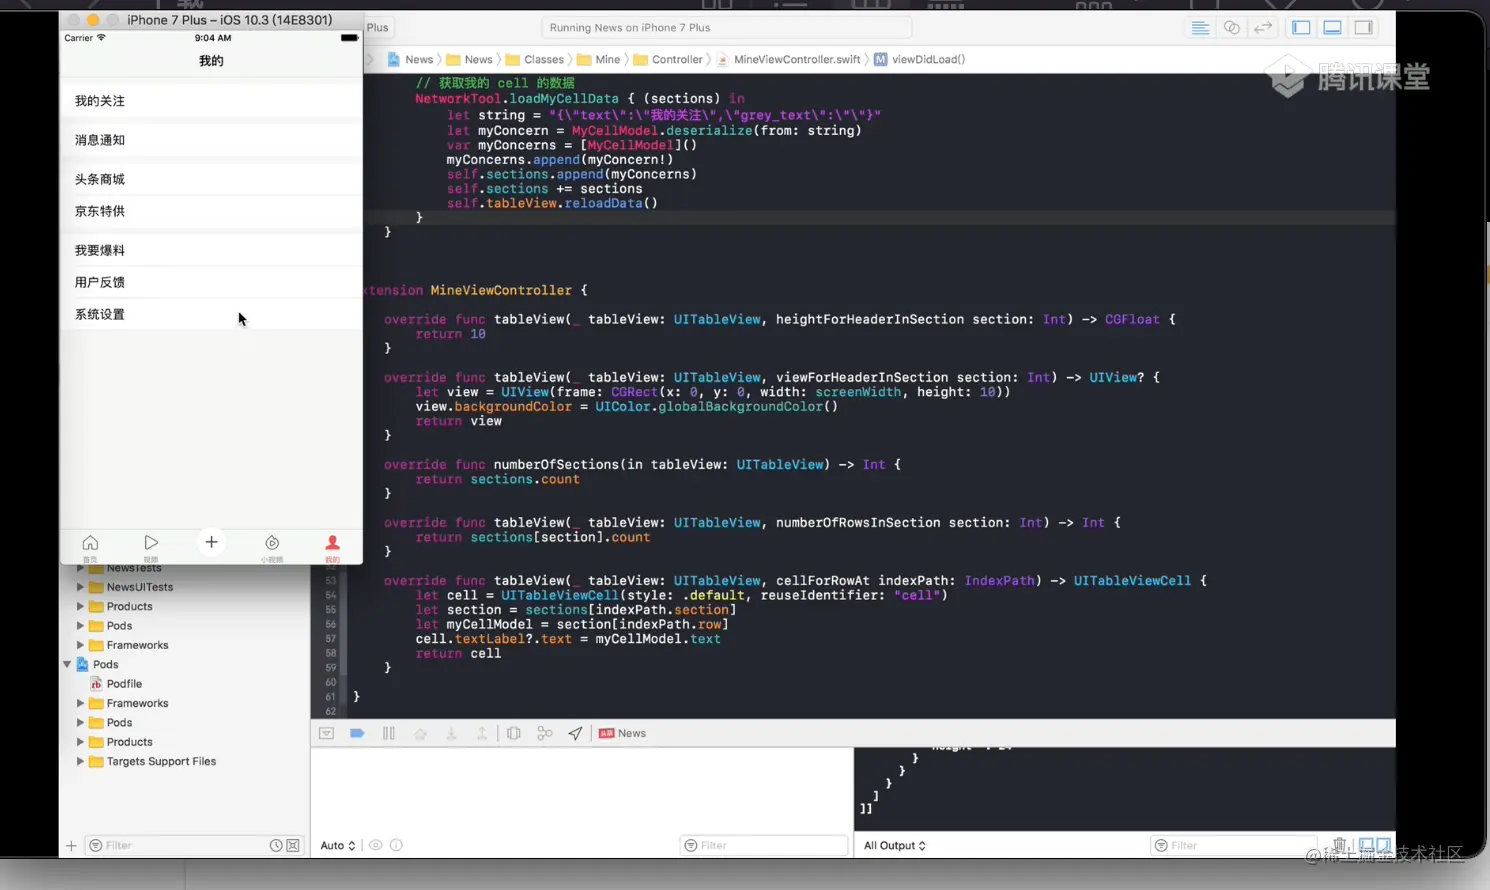1490x890 pixels.
Task: Open the Auto variables scope dropdown
Action: [x=338, y=845]
